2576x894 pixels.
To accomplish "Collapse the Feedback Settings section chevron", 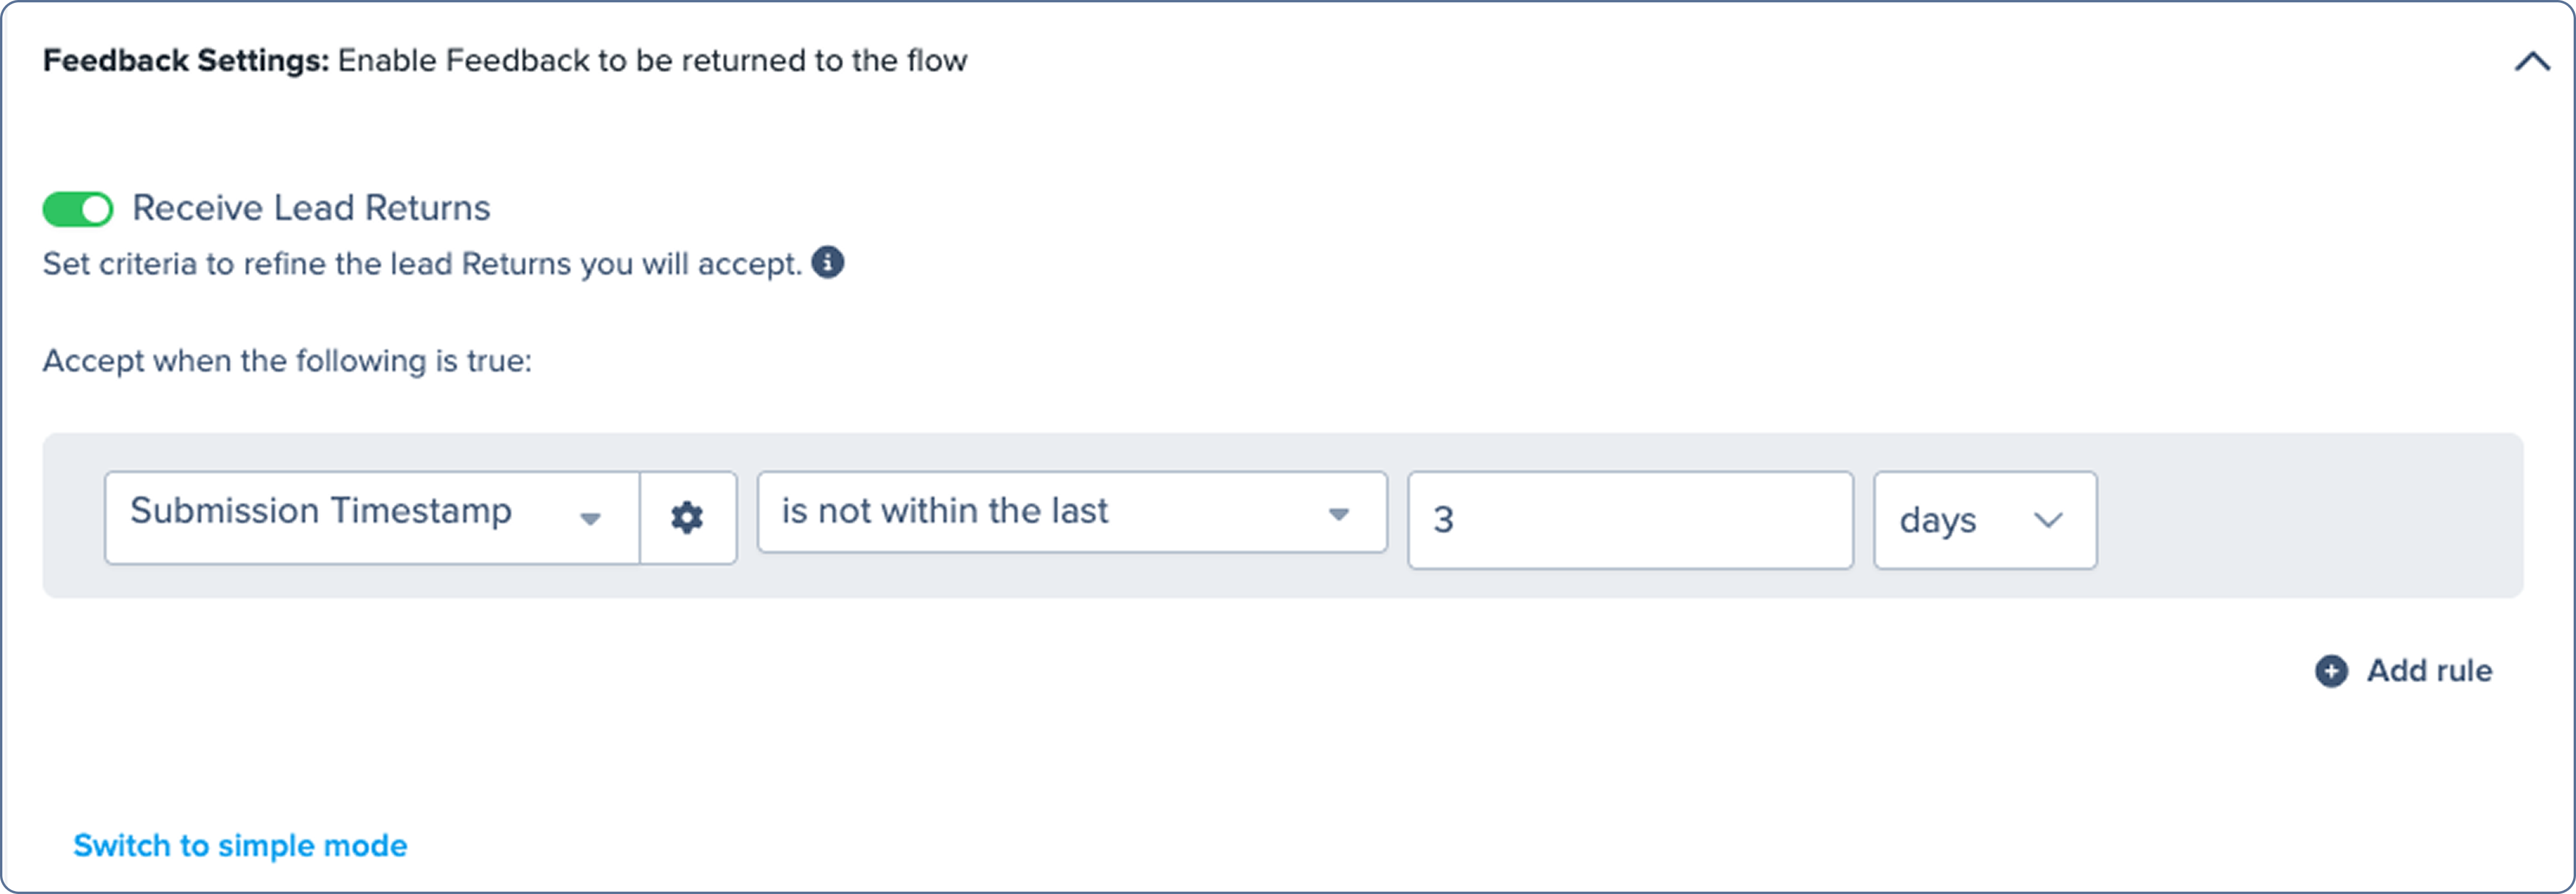I will tap(2532, 62).
